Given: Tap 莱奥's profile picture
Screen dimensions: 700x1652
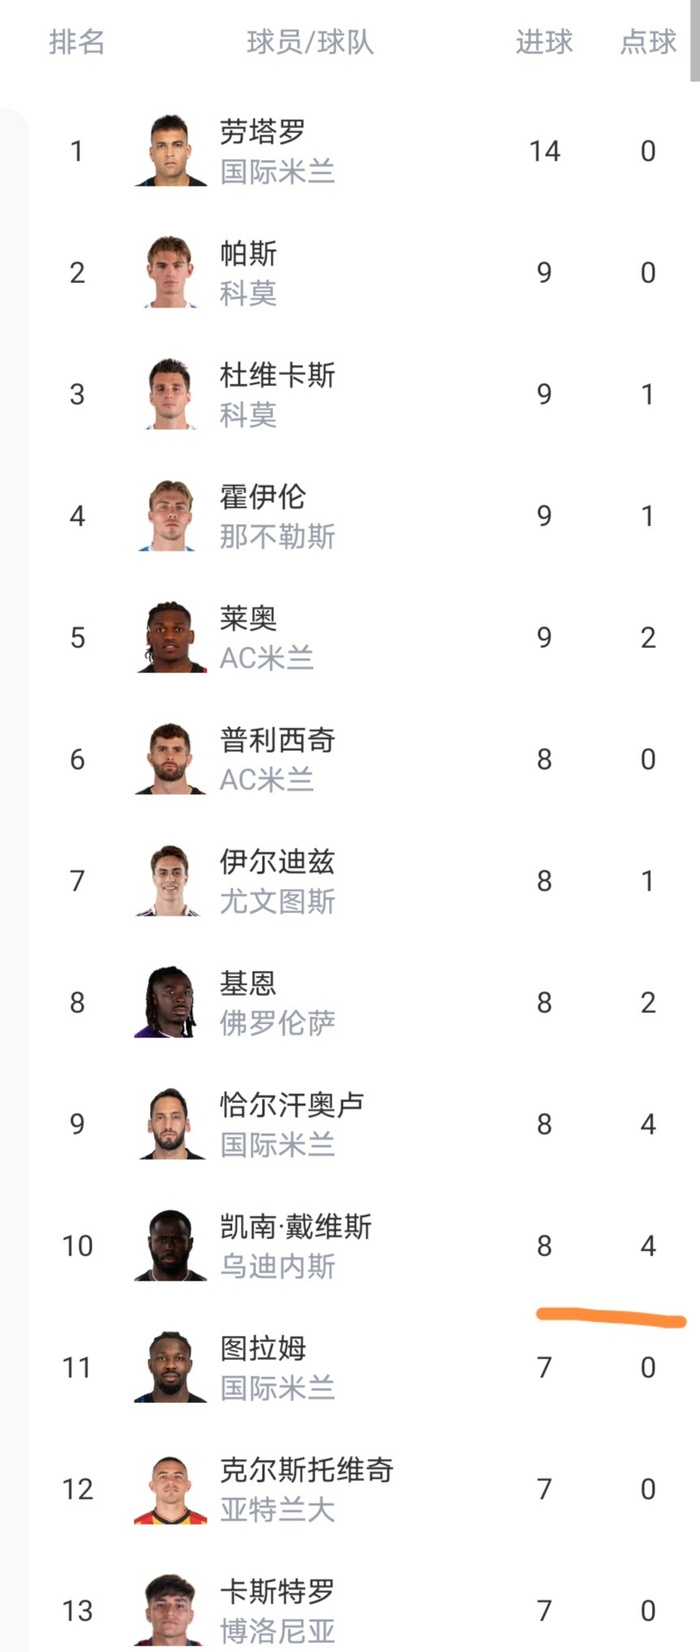Looking at the screenshot, I should pos(170,638).
